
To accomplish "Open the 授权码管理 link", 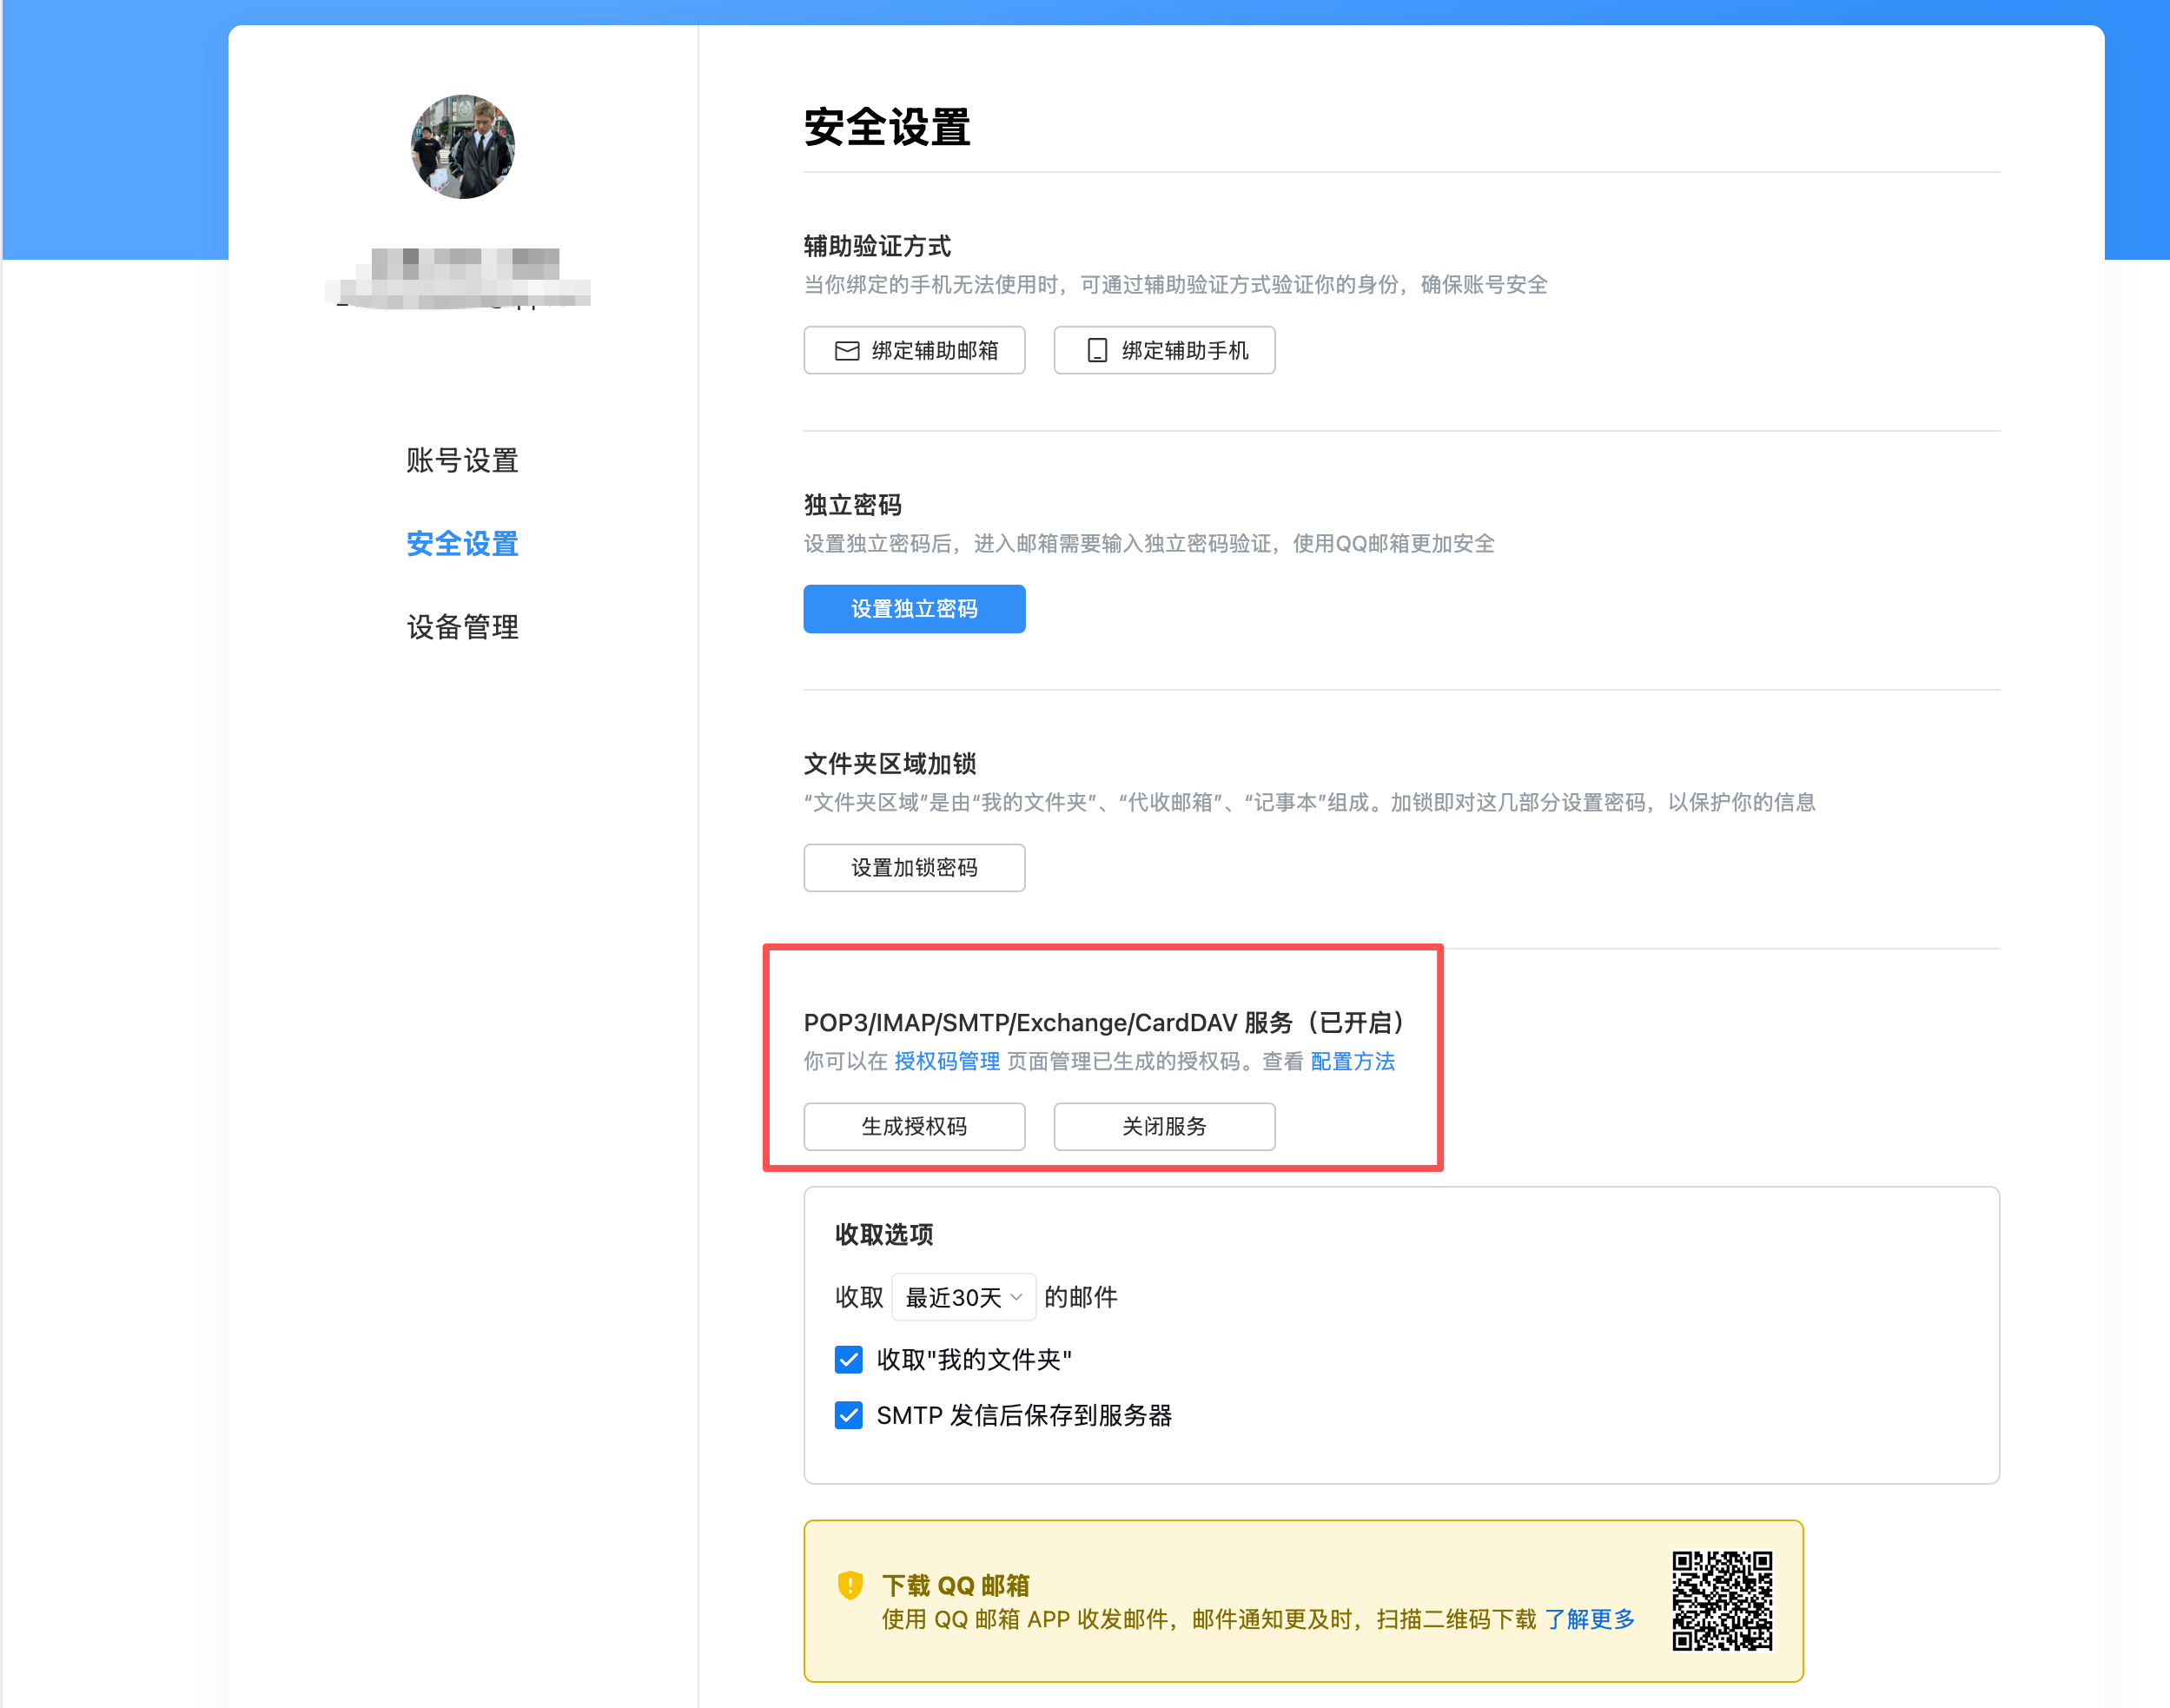I will pyautogui.click(x=947, y=1062).
